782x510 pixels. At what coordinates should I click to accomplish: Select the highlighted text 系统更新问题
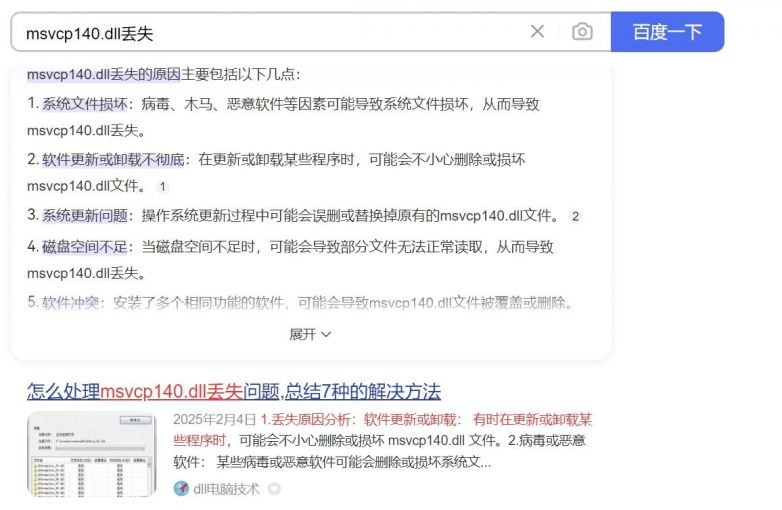pos(85,215)
